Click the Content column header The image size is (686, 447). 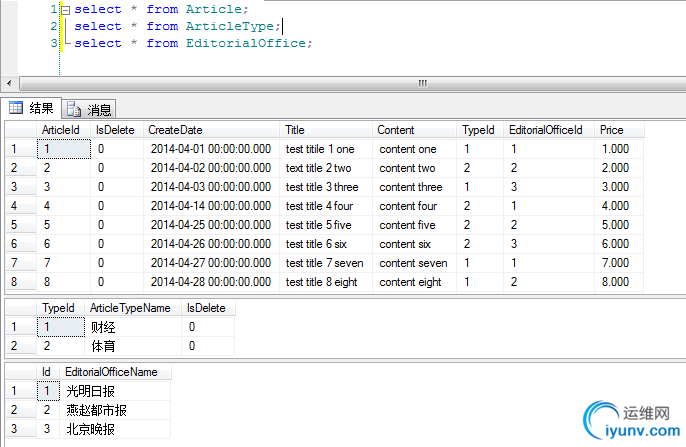coord(414,130)
